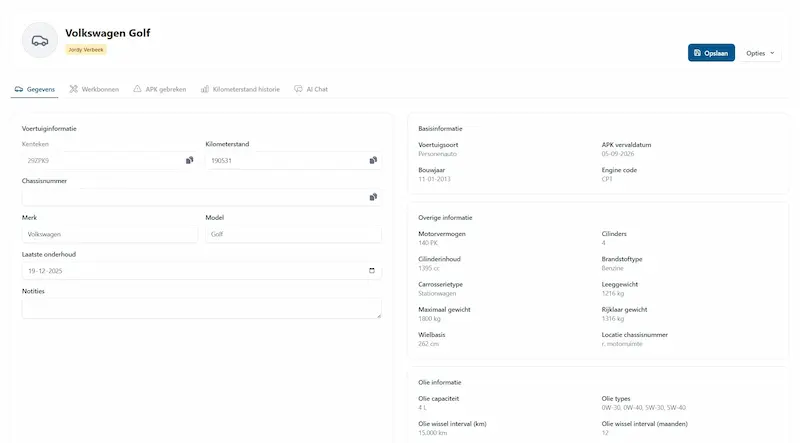Click the Olie wissel interval (maanden) value 12
Screen dimensions: 800x443
tap(605, 433)
